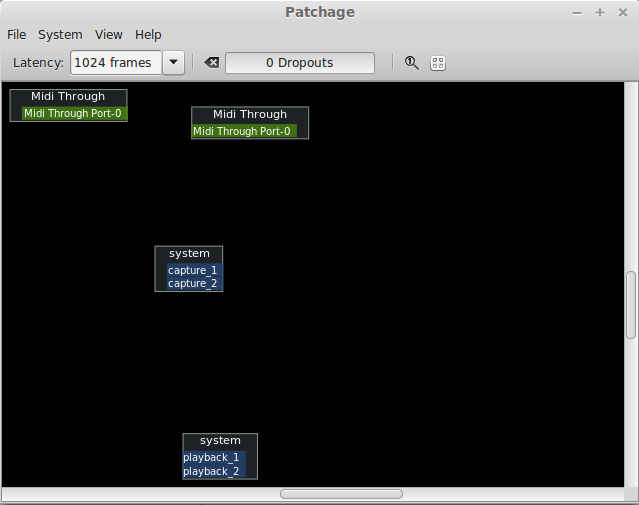
Task: Click the left-aligned Midi Through Port-0 port
Action: (244, 131)
